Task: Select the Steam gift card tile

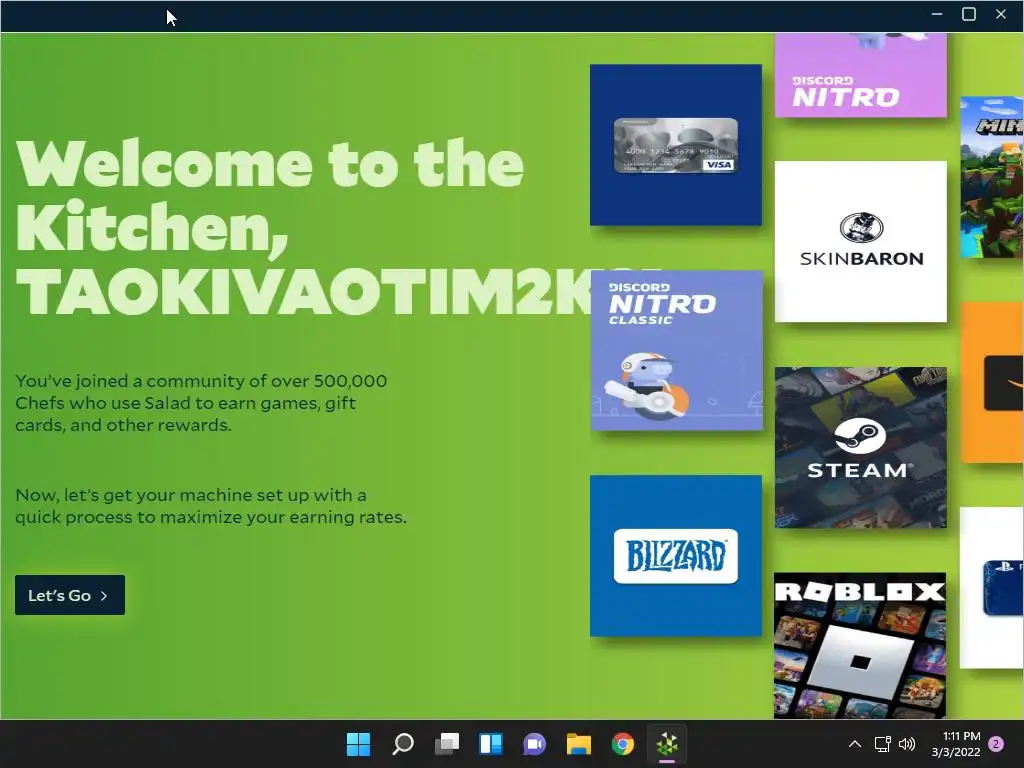Action: coord(861,447)
